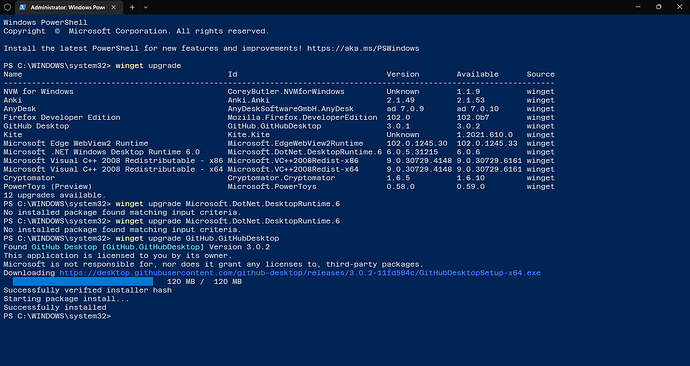This screenshot has height=366, width=690.
Task: Click available version 'ad 7.0.10'
Action: point(477,109)
